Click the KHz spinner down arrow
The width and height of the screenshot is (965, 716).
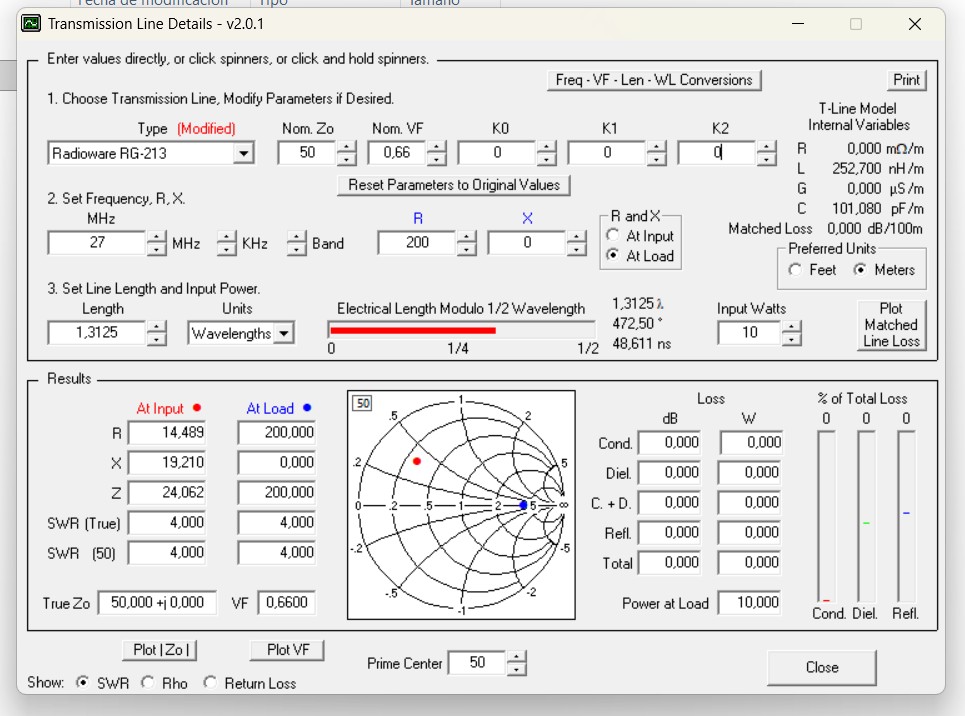click(227, 248)
